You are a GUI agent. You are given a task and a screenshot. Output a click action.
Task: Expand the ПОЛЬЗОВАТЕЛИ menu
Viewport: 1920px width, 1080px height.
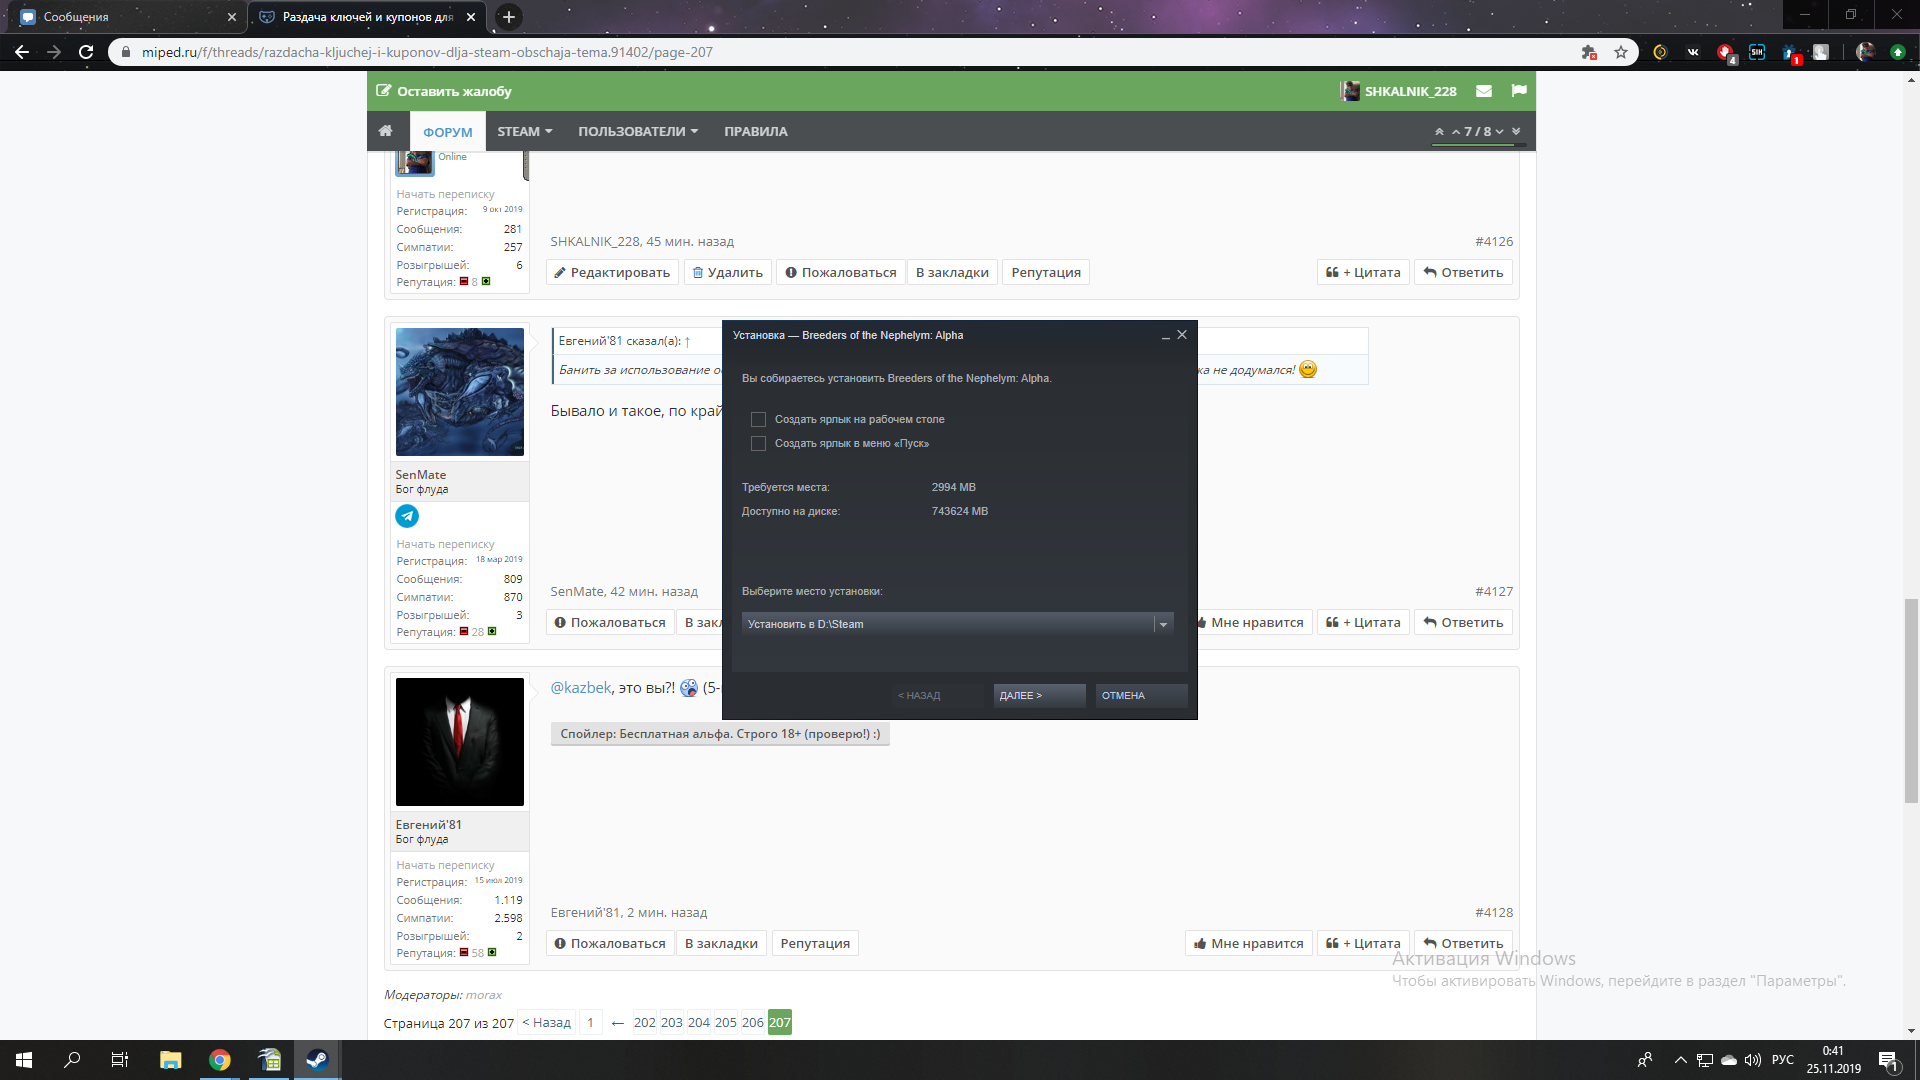point(638,132)
